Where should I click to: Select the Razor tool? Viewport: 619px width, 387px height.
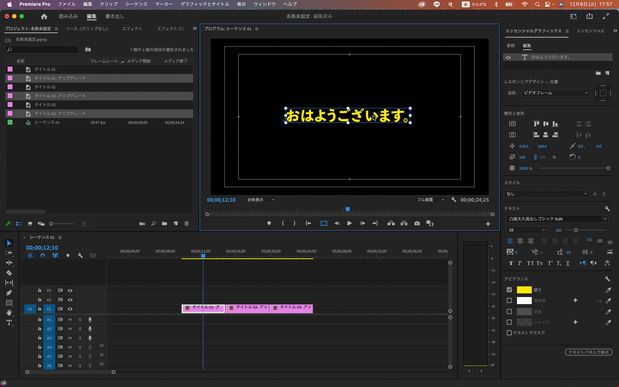pyautogui.click(x=9, y=273)
